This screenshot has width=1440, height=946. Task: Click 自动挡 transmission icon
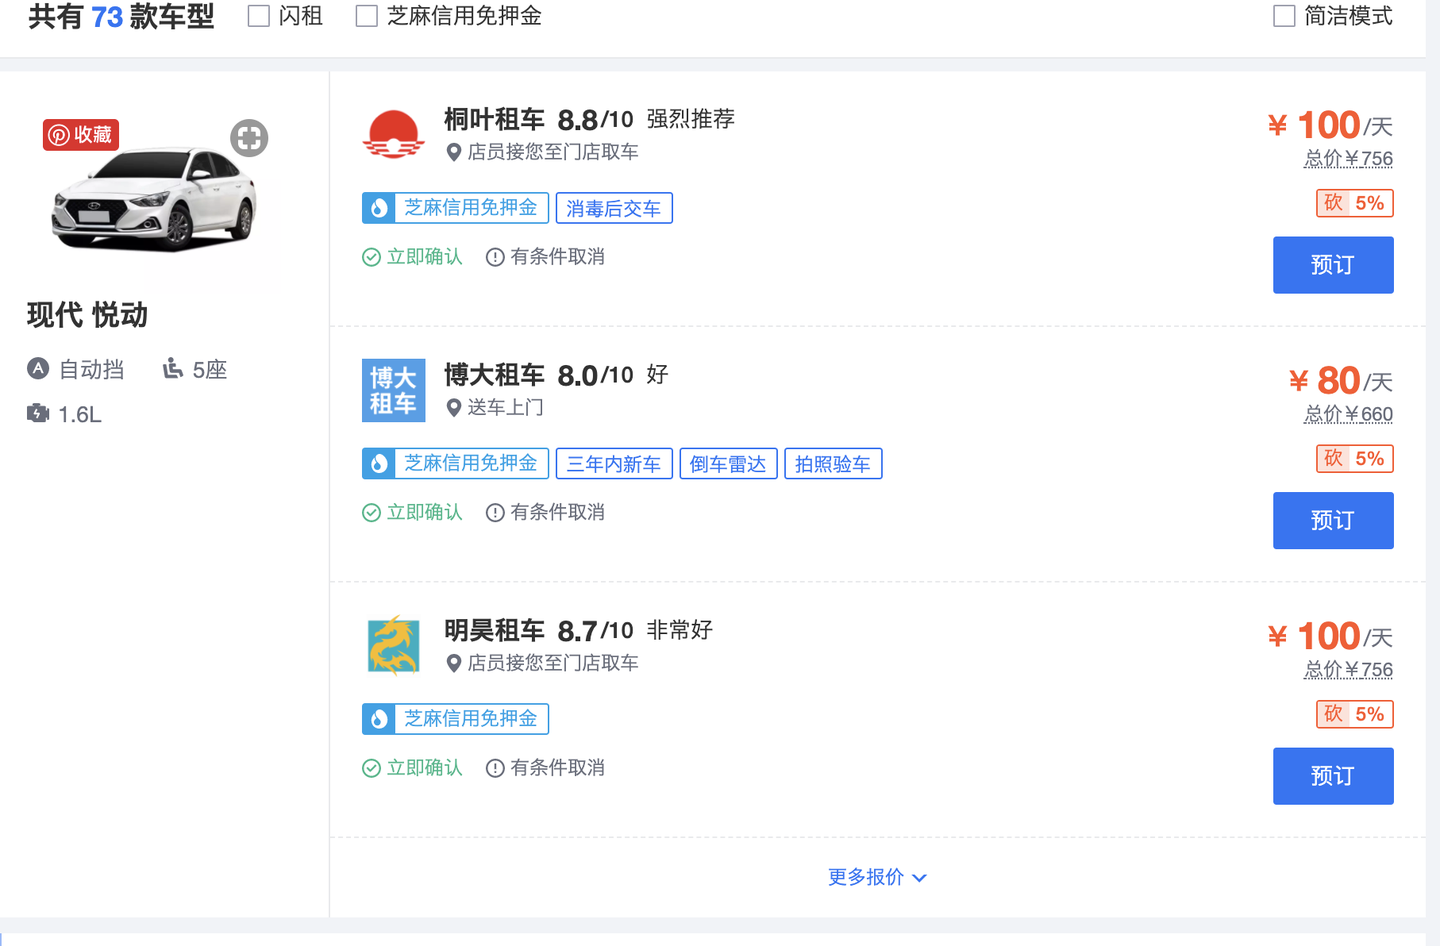(38, 369)
